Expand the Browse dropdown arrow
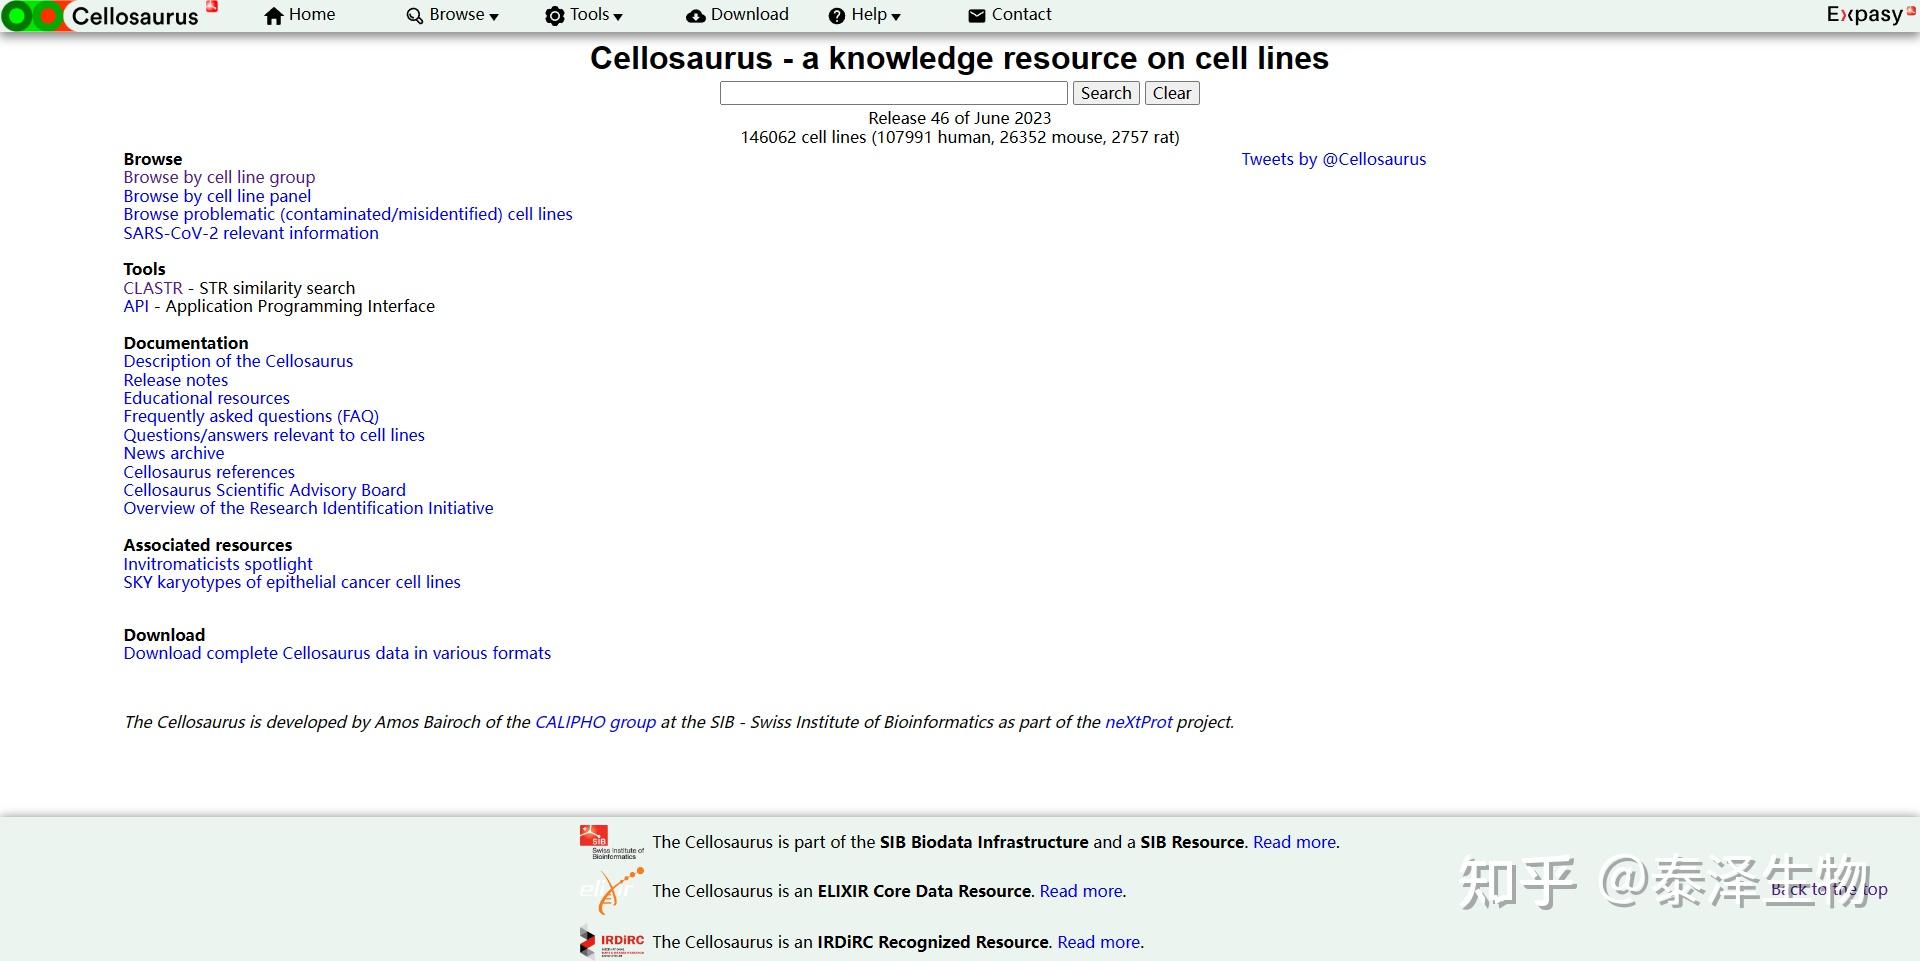The image size is (1920, 961). click(494, 17)
